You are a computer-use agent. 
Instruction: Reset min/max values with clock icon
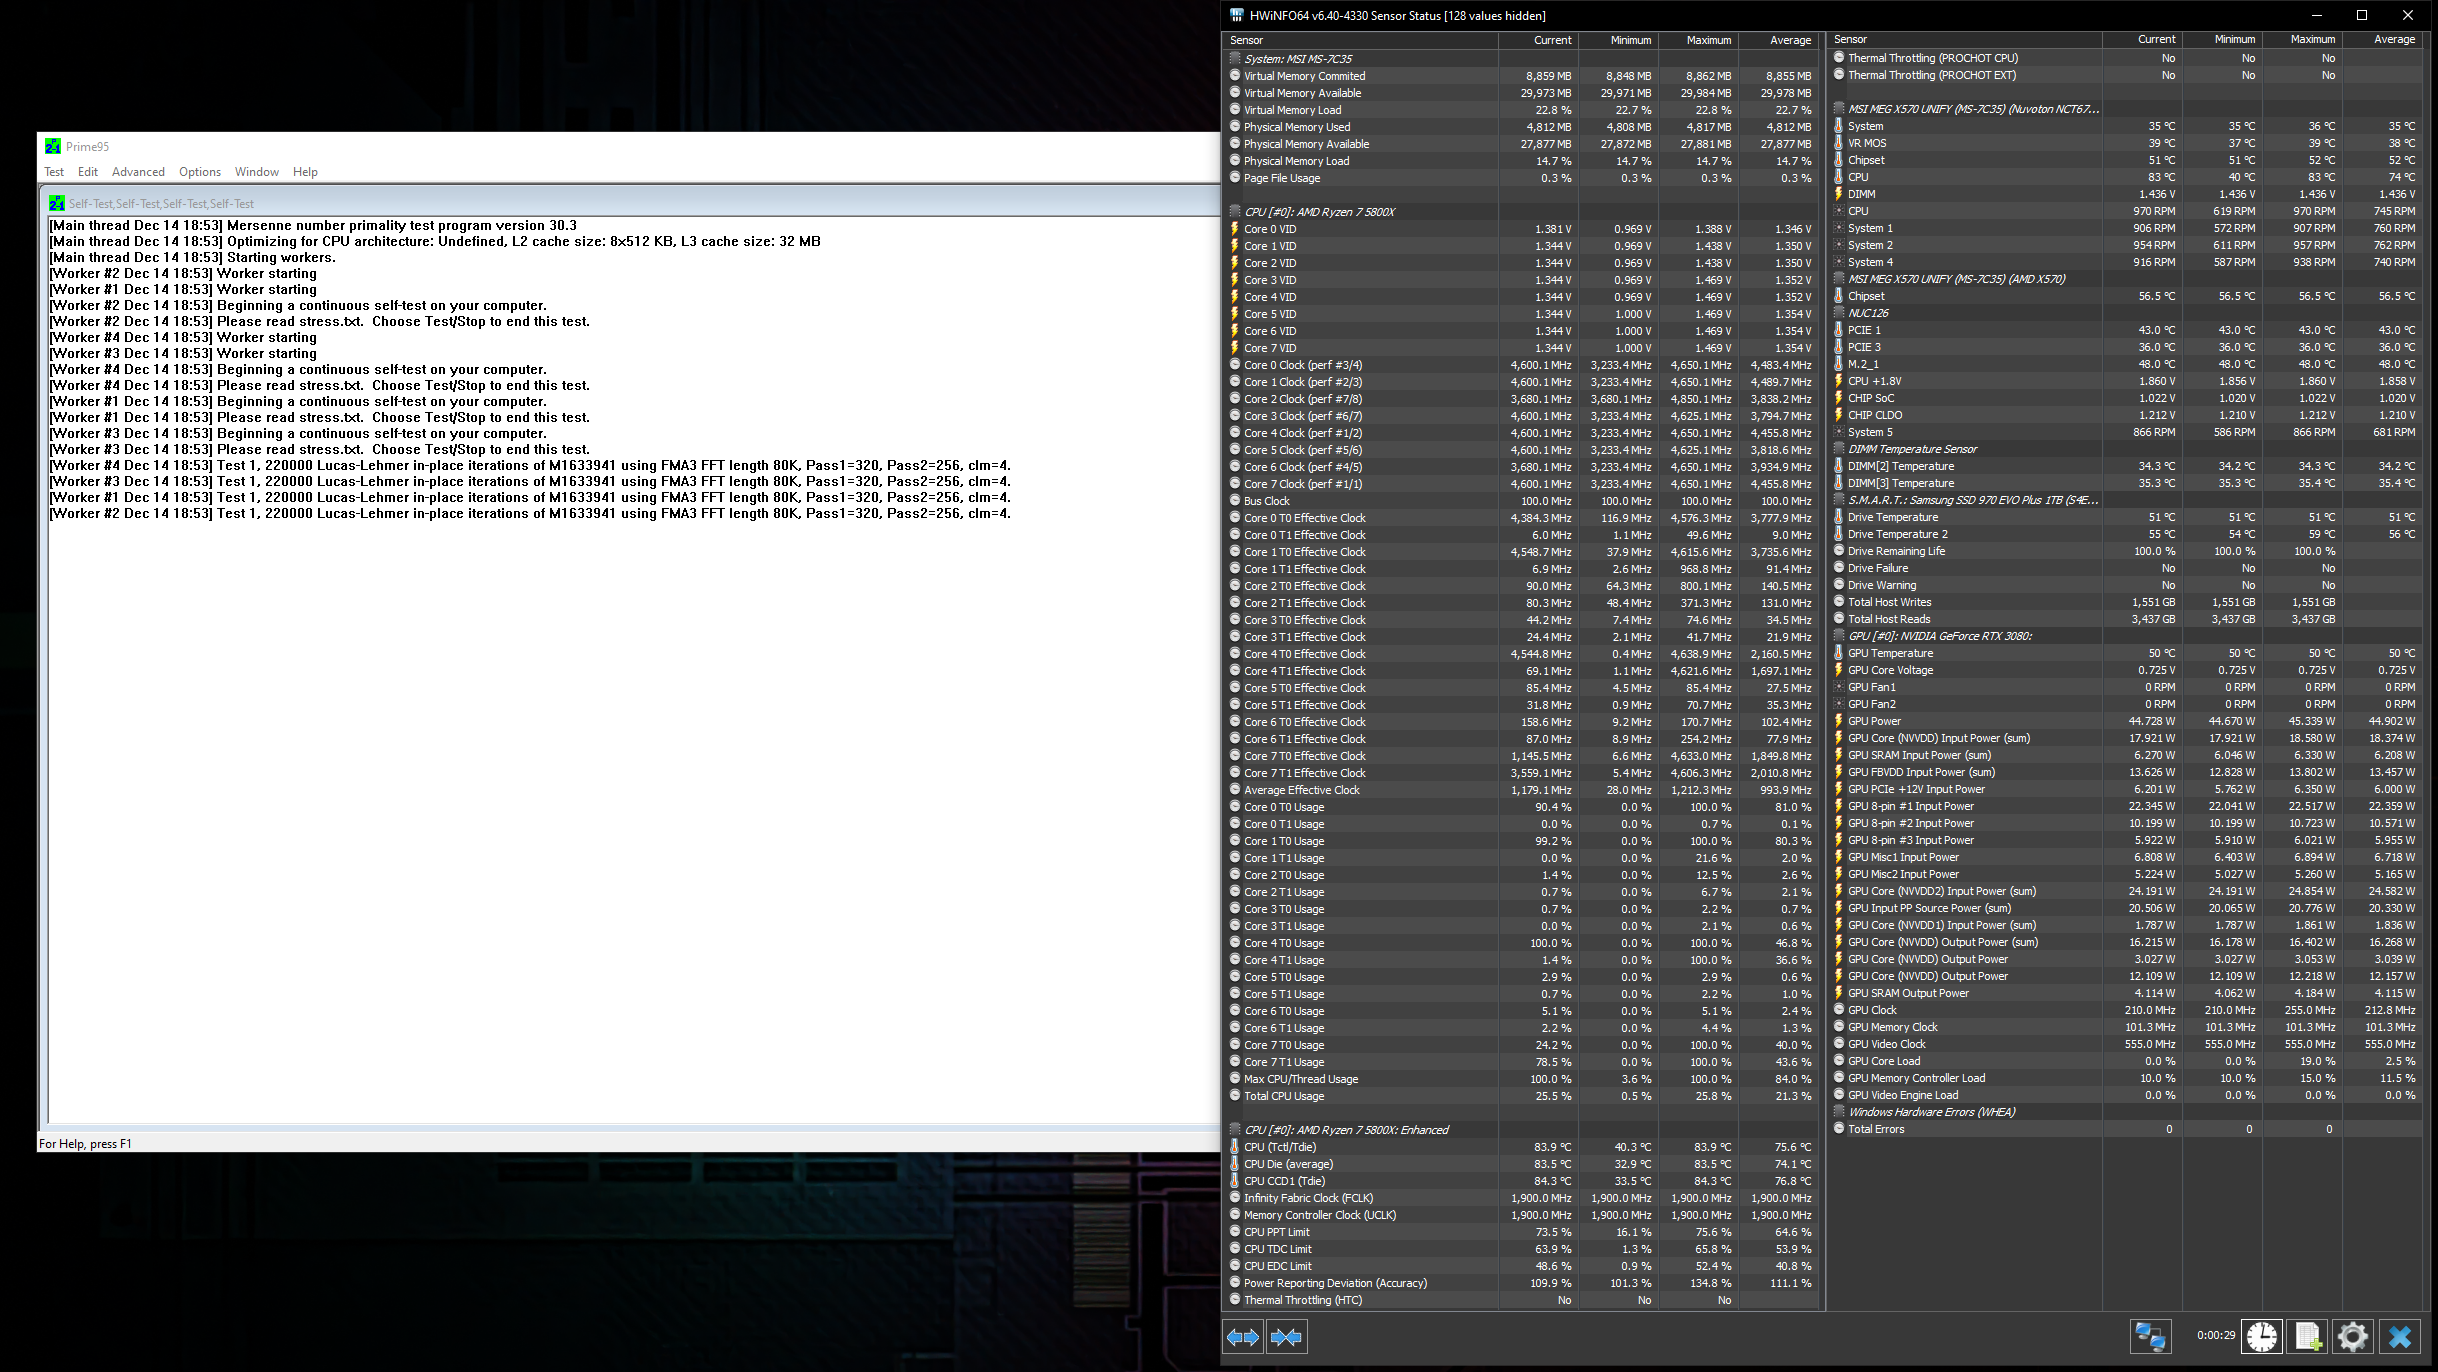point(2261,1336)
